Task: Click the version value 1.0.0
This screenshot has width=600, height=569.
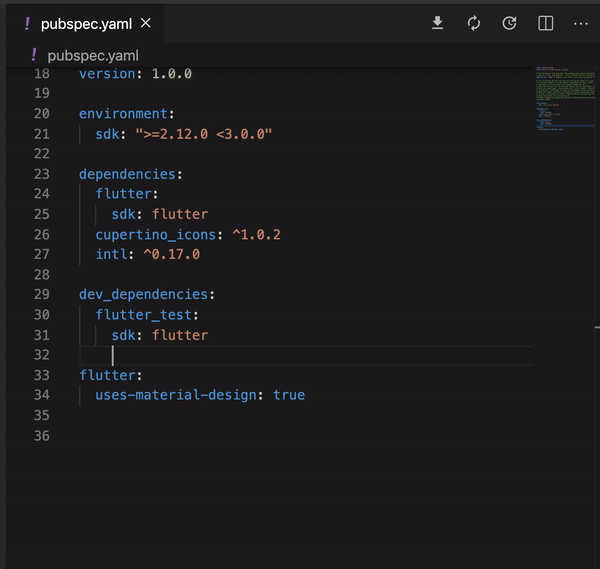Action: point(171,74)
